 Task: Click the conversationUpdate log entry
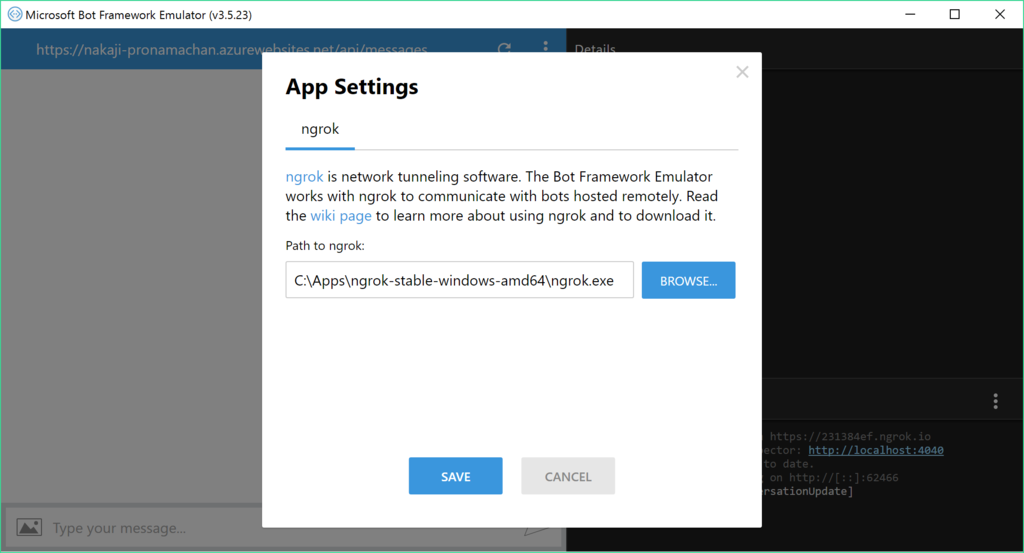[808, 491]
